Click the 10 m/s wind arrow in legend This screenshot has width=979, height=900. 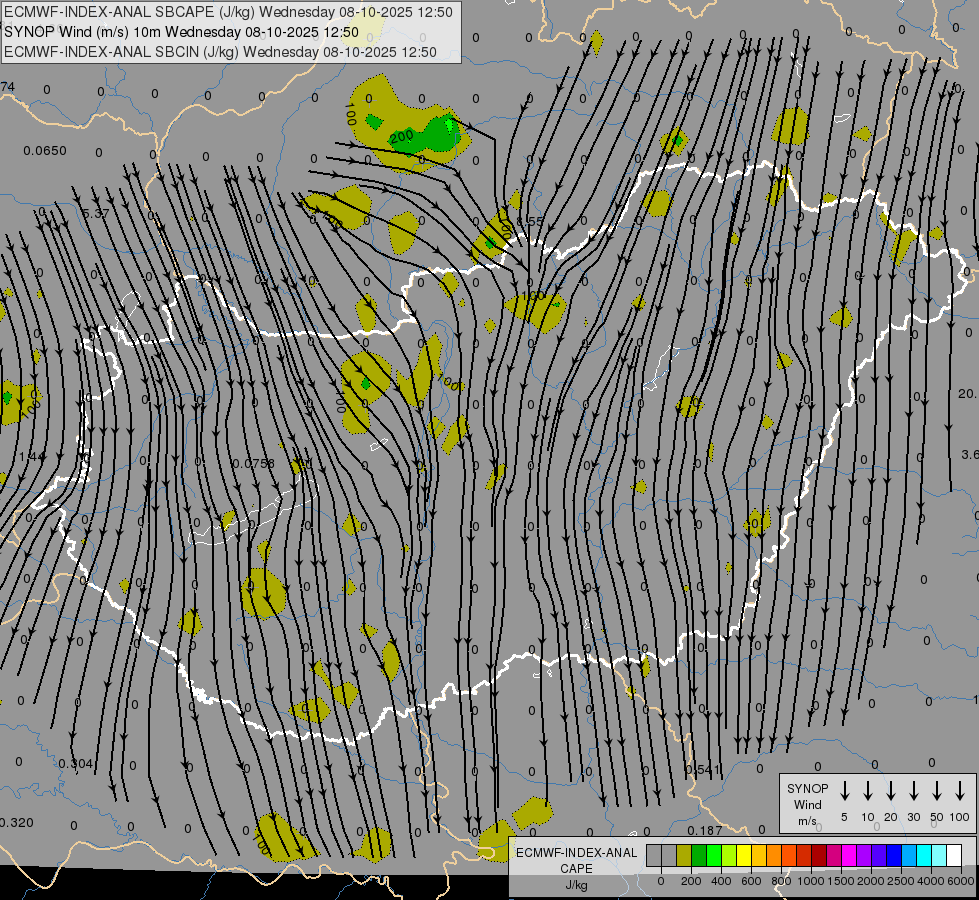(x=868, y=791)
